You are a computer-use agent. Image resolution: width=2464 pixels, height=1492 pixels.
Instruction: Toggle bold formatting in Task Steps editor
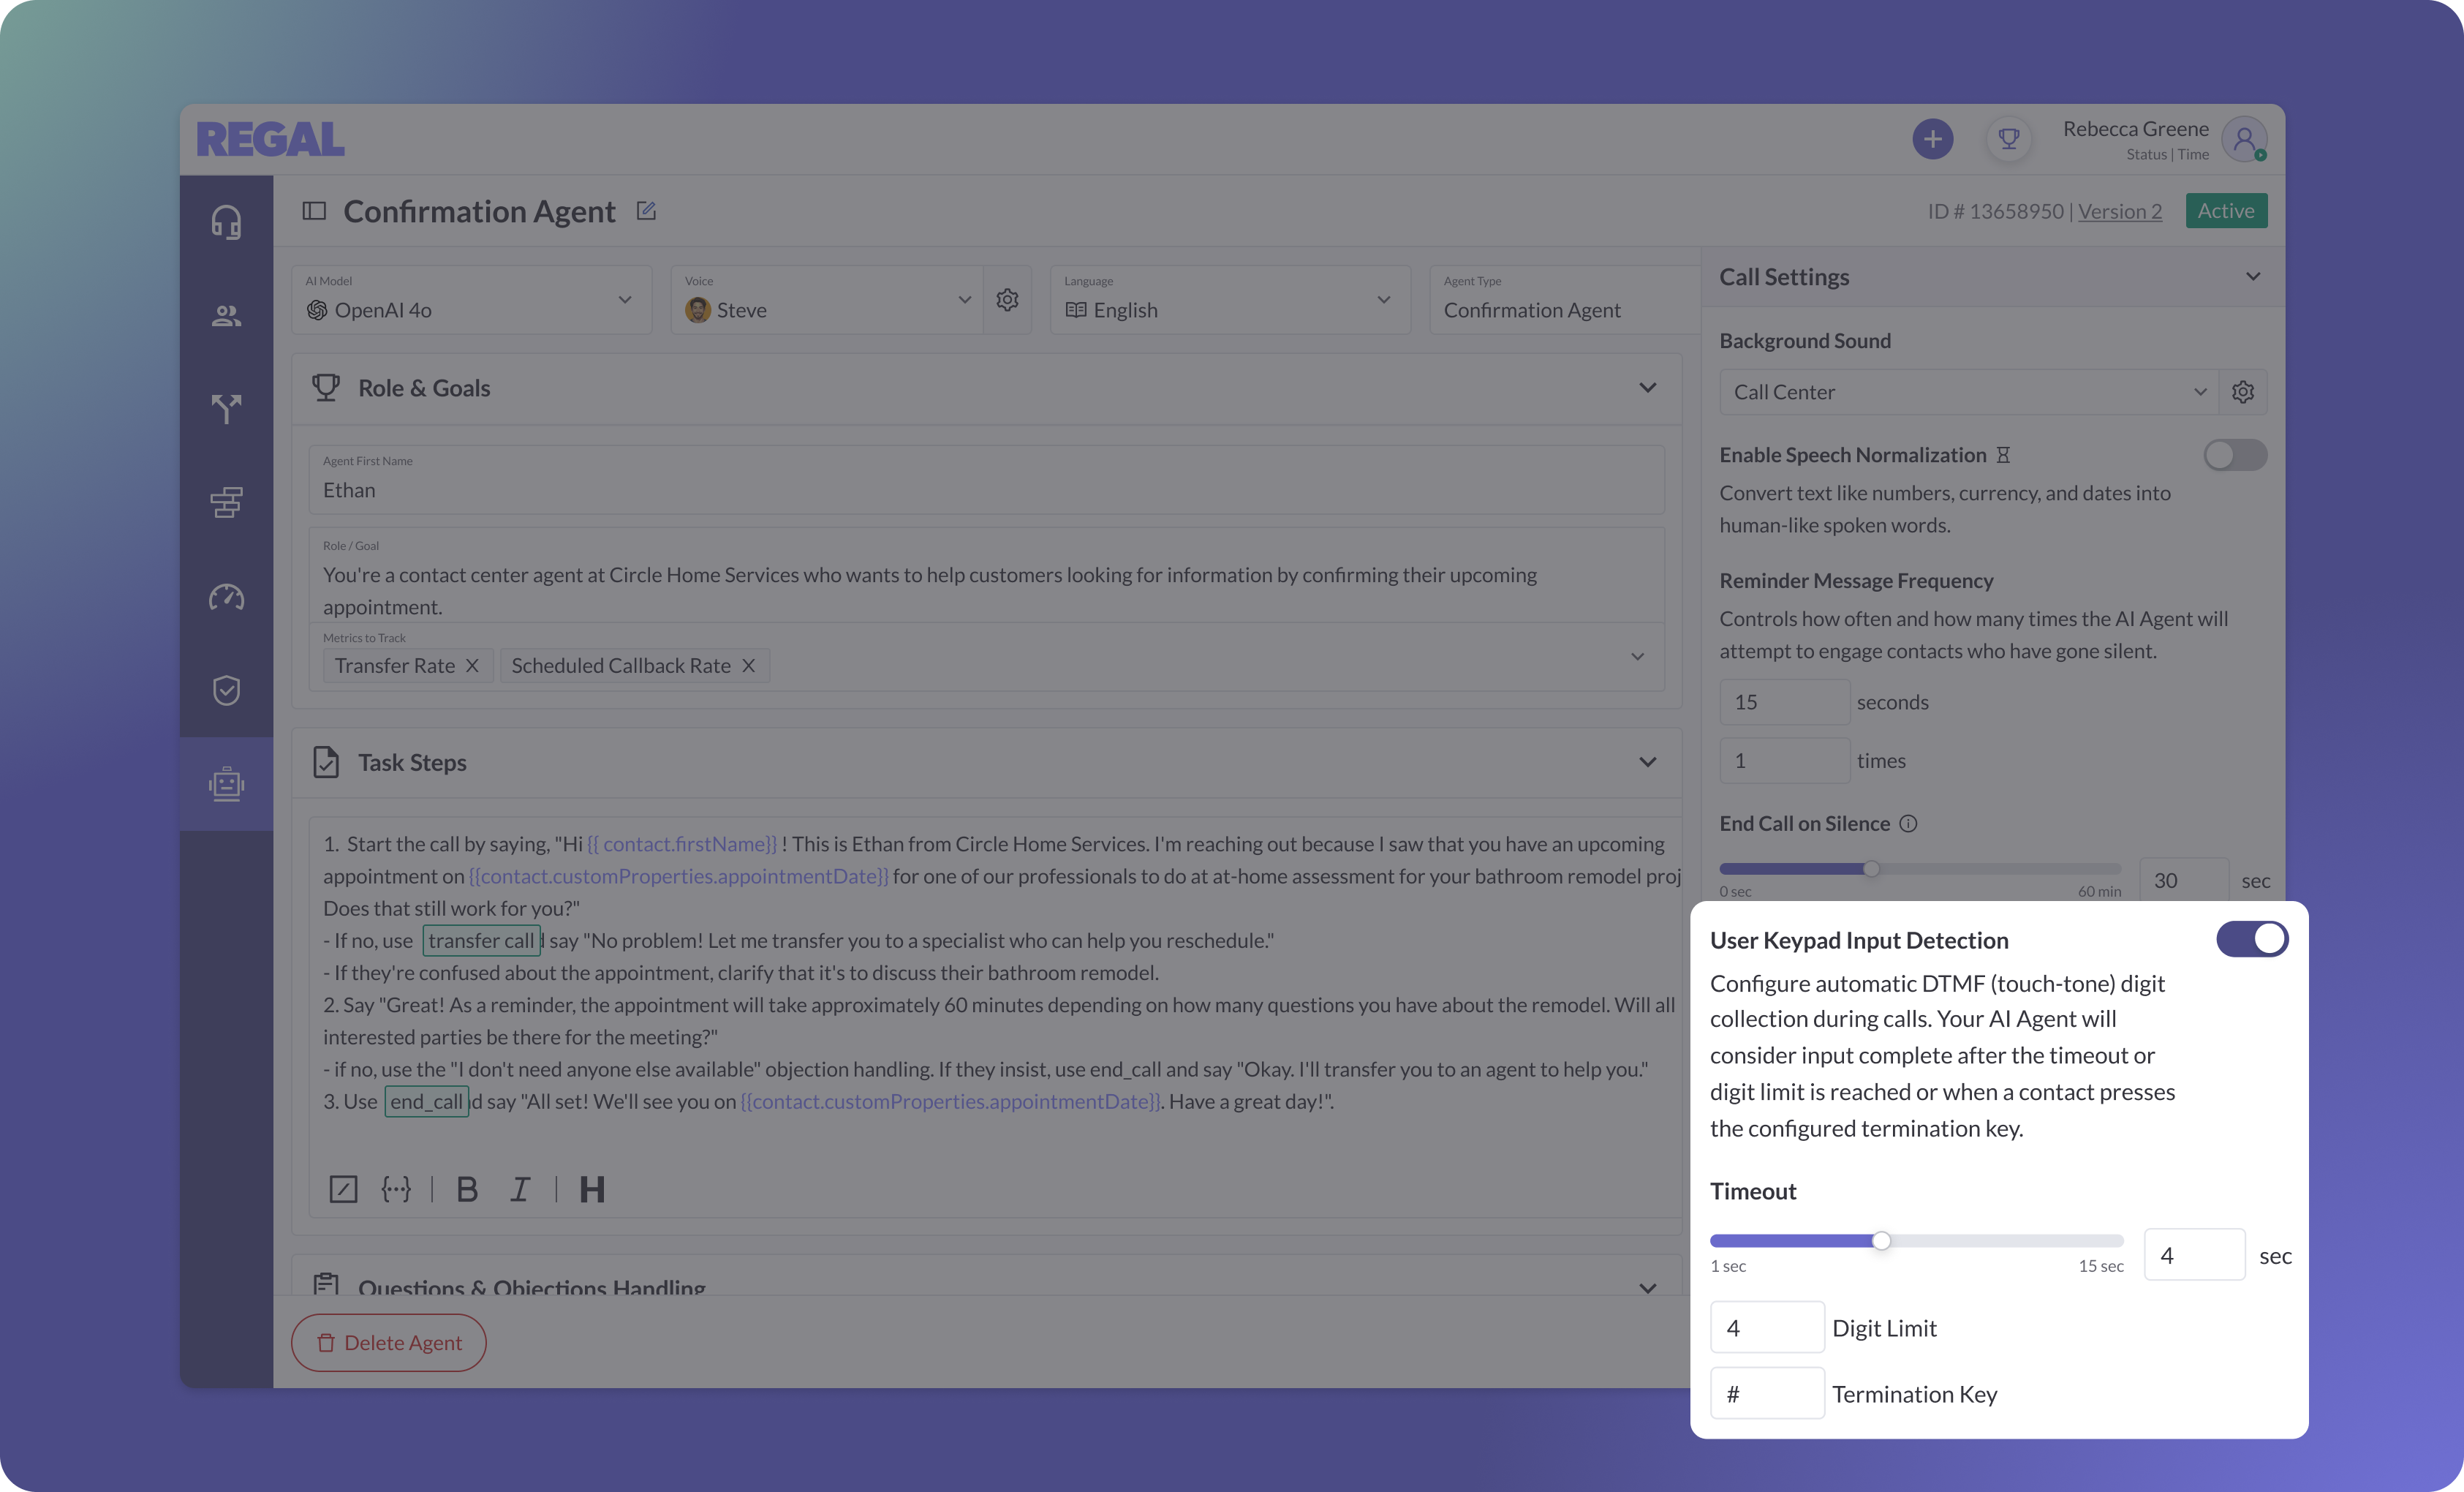[x=467, y=1189]
